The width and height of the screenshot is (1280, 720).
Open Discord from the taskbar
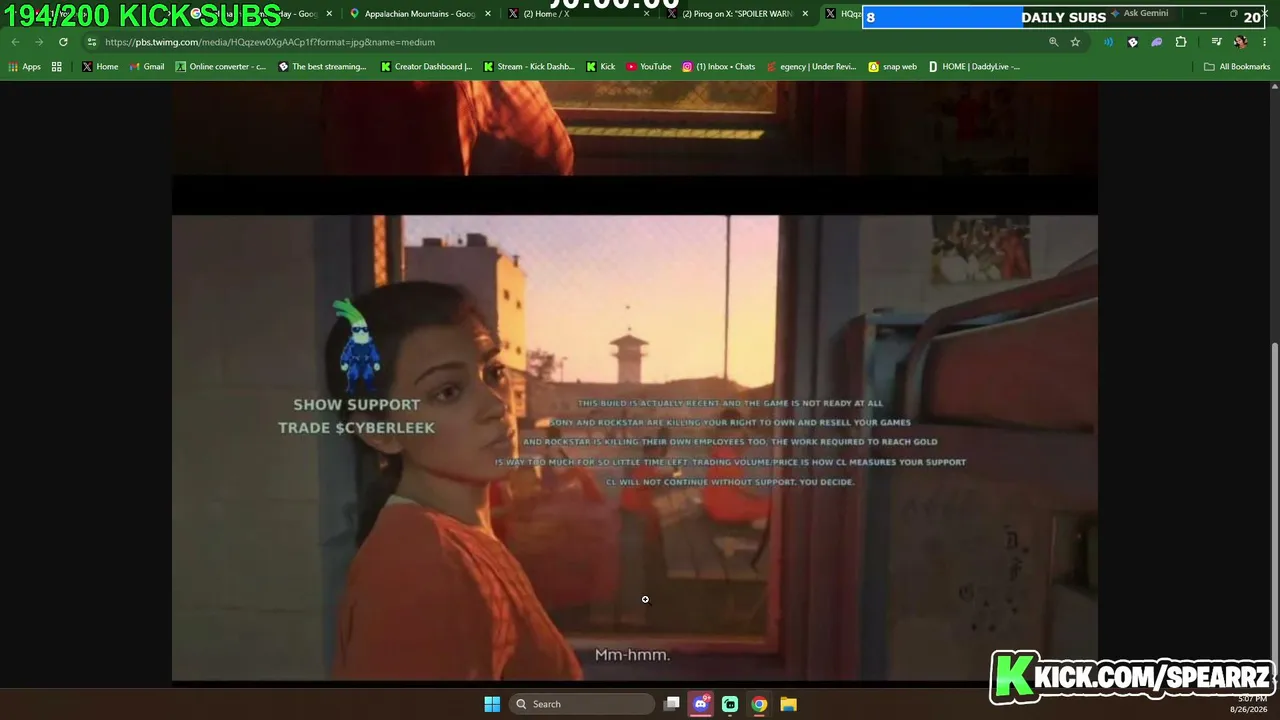(701, 704)
